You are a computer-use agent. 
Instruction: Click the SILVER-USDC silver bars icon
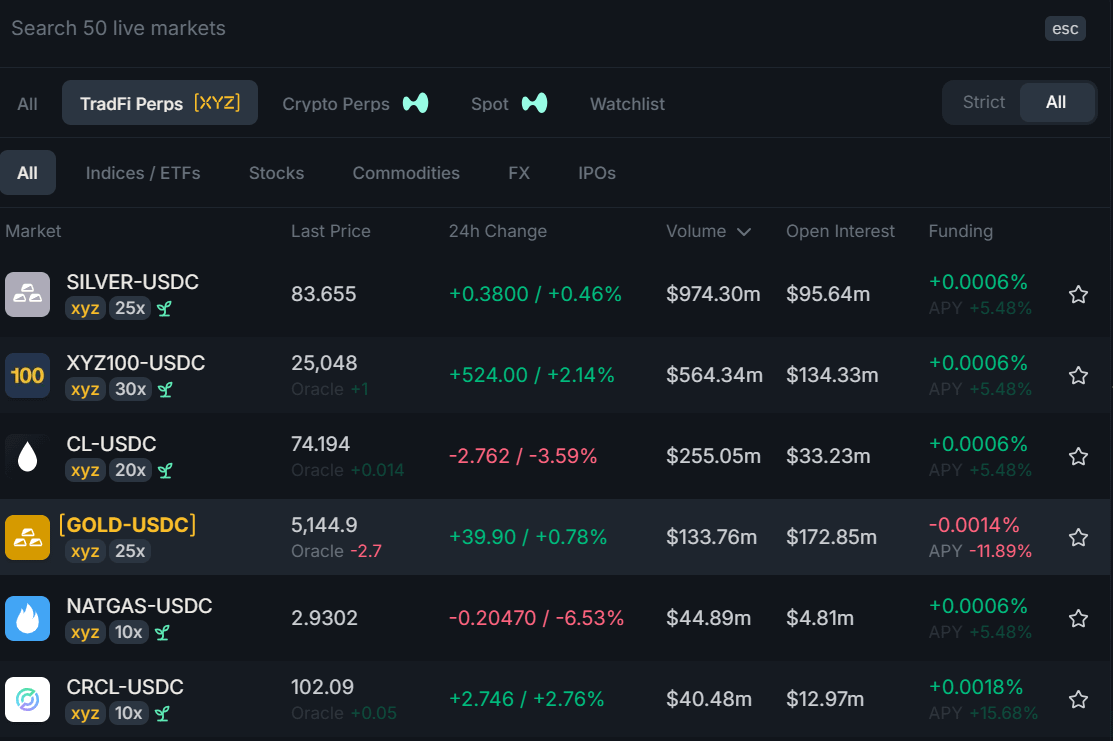27,295
